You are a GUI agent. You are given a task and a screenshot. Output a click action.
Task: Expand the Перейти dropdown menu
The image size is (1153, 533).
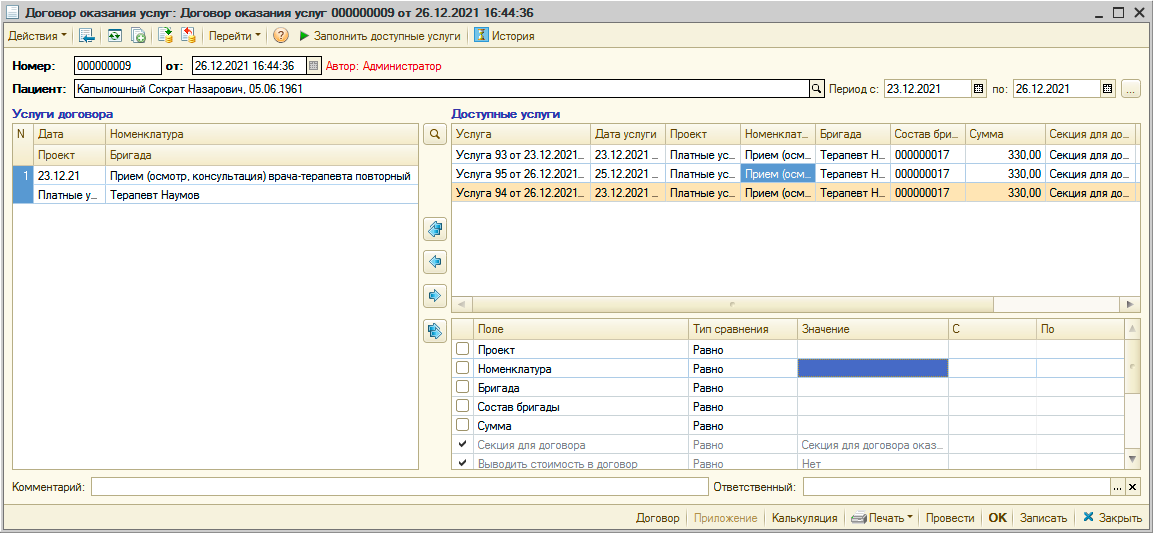(x=234, y=35)
